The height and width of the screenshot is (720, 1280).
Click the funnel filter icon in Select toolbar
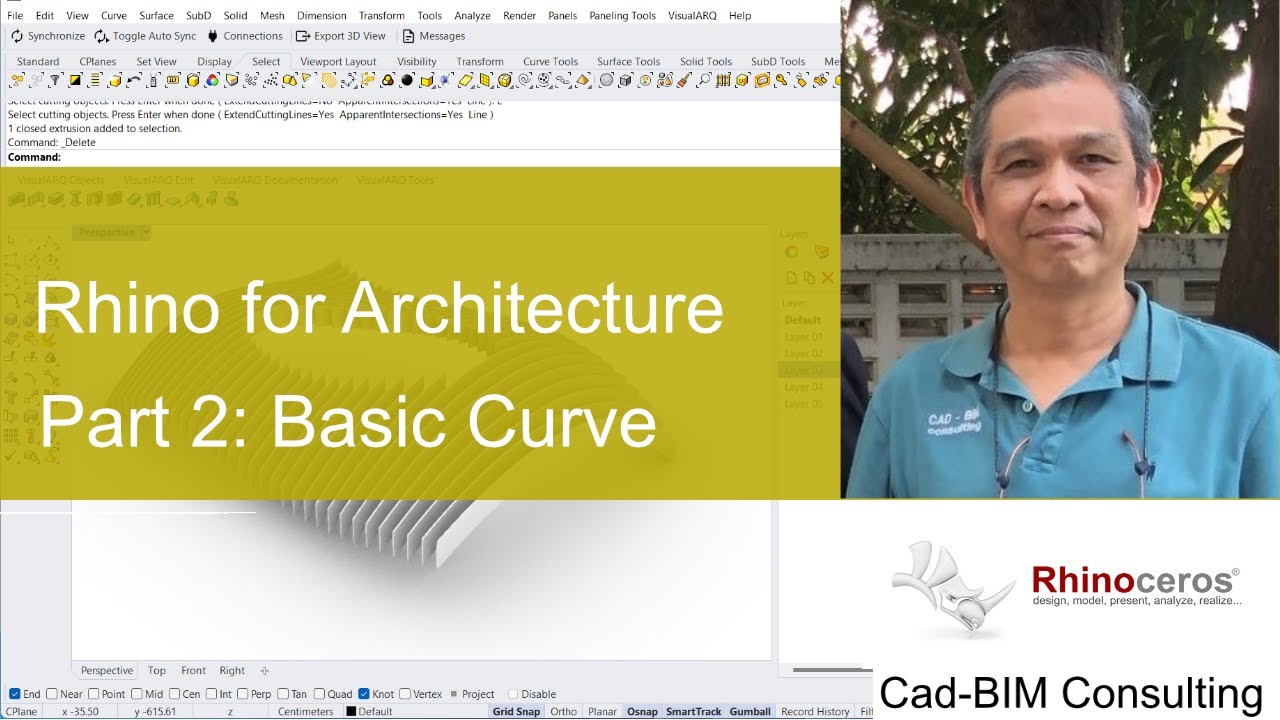(x=56, y=80)
